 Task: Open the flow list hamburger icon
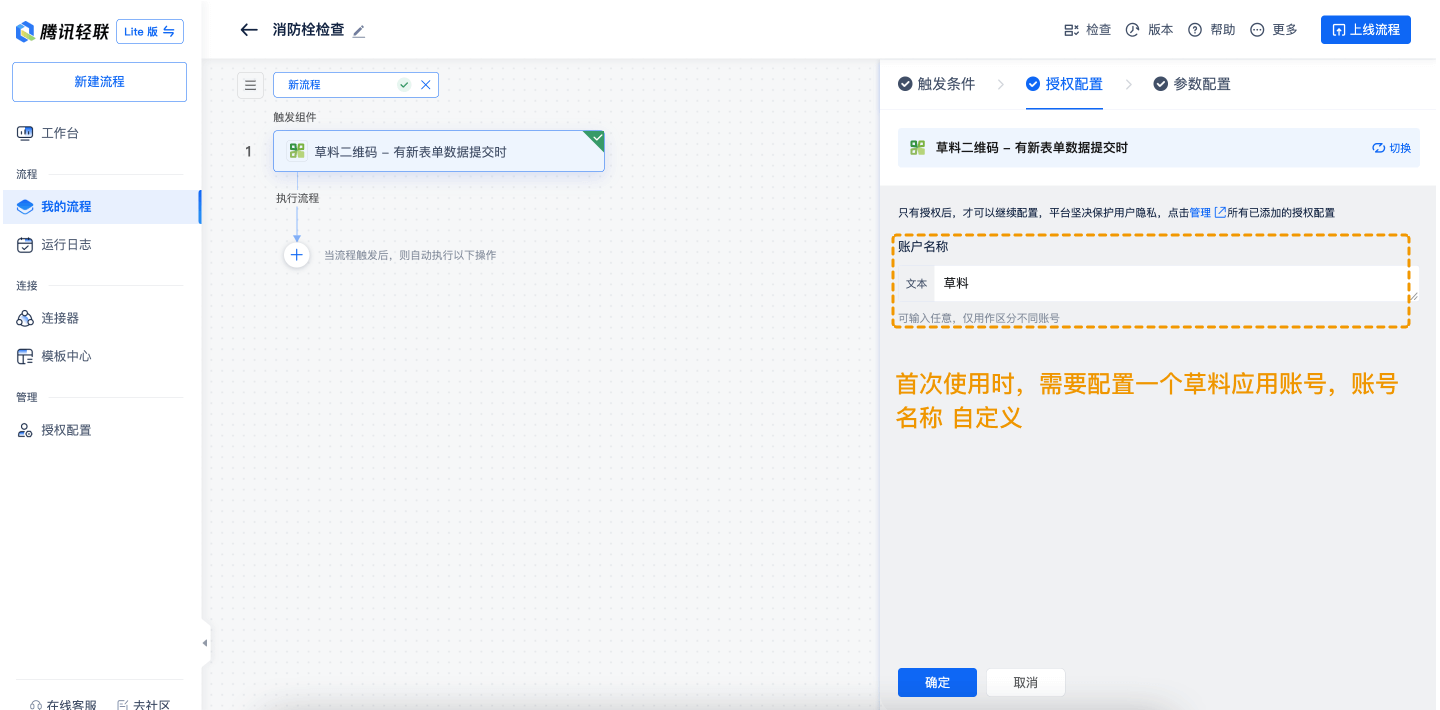[x=250, y=85]
